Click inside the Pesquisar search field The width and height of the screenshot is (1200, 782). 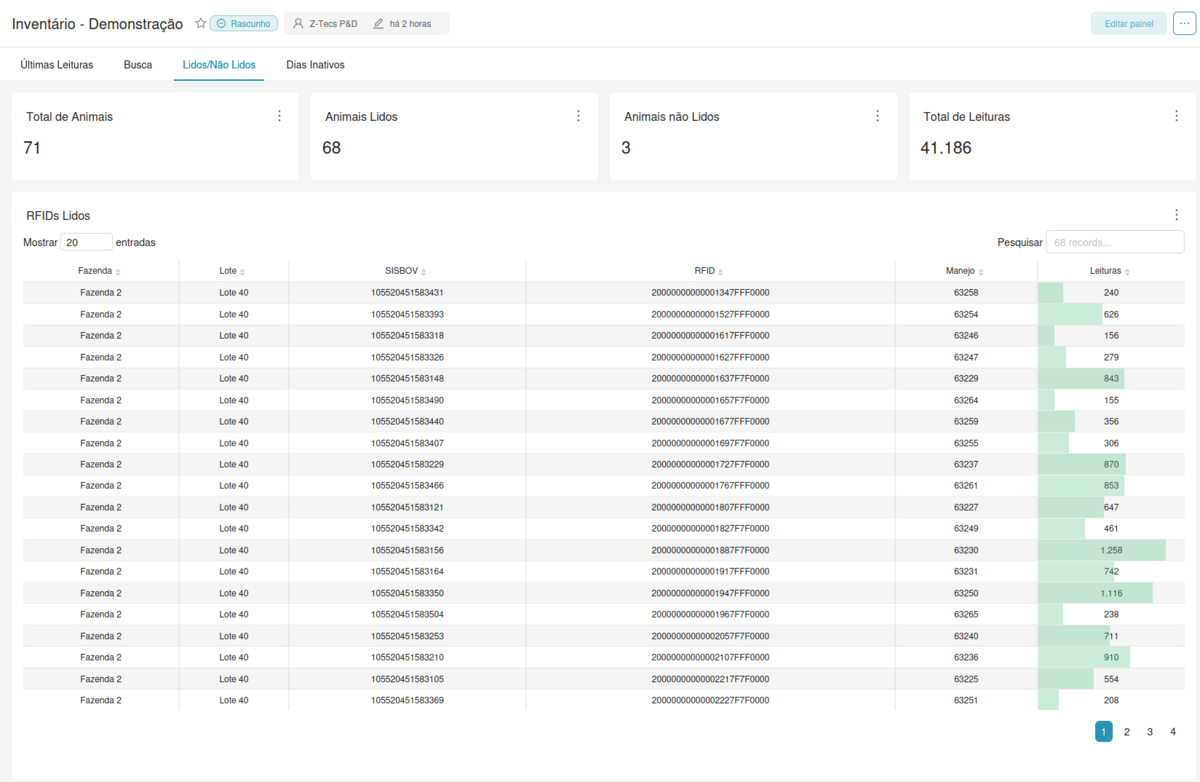click(x=1114, y=241)
